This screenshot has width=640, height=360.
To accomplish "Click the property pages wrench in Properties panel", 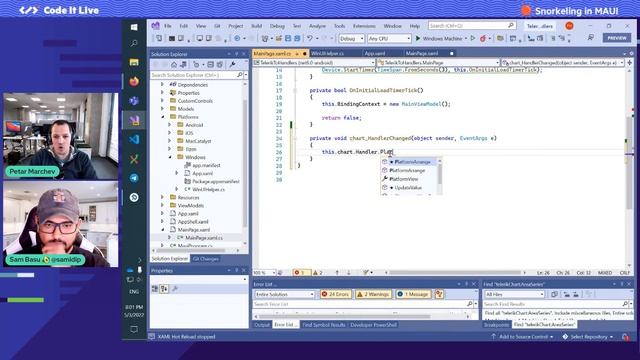I will click(175, 289).
